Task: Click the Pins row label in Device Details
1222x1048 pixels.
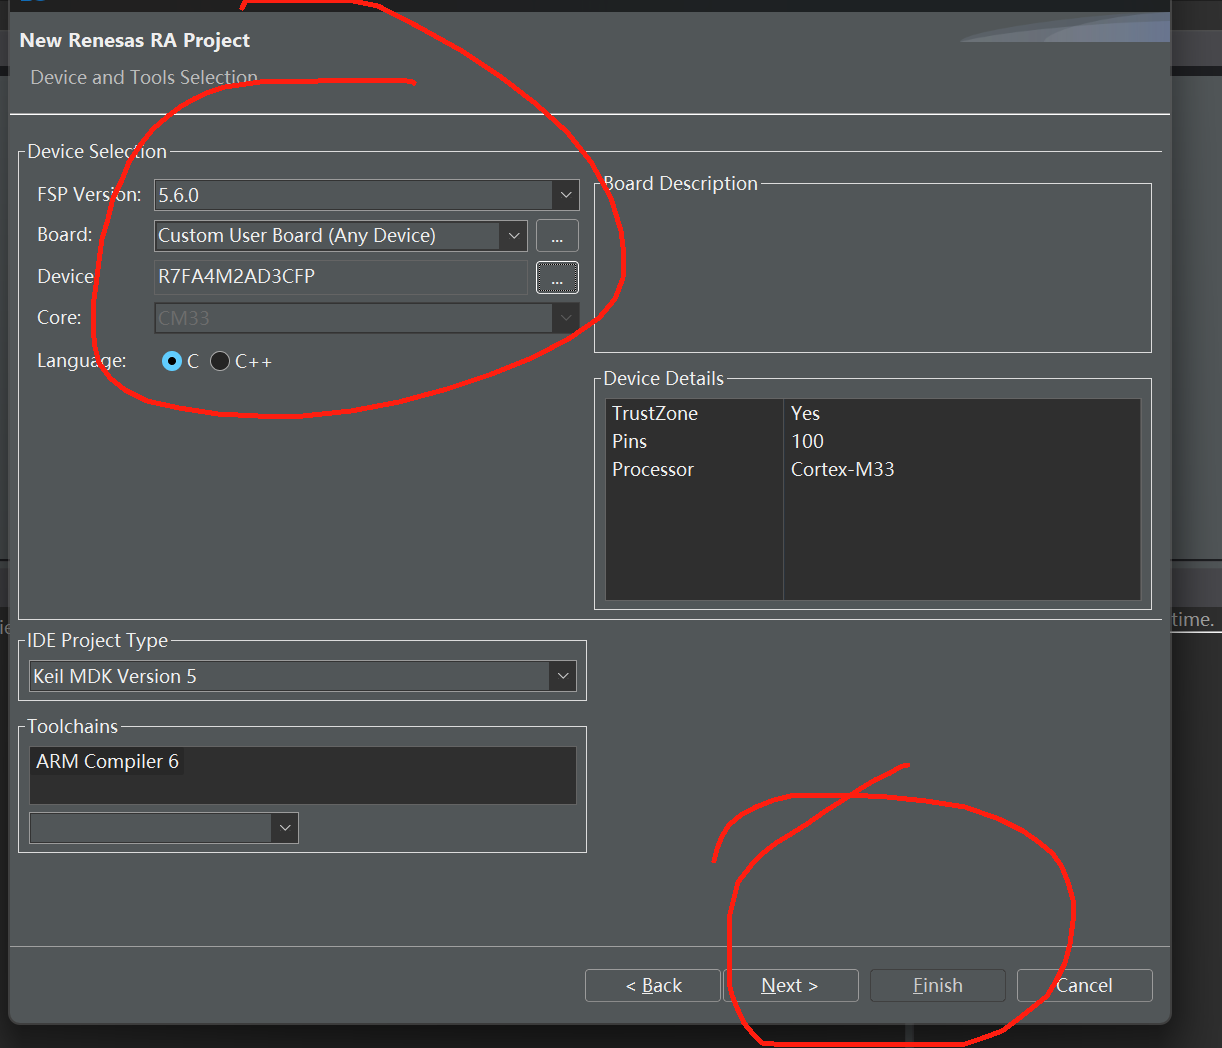Action: click(630, 441)
